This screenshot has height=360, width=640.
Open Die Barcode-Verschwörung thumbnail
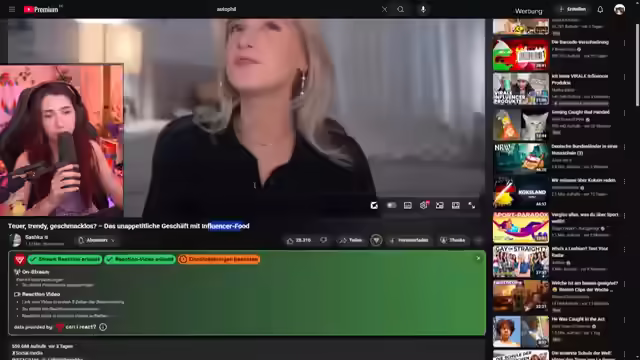coord(521,54)
